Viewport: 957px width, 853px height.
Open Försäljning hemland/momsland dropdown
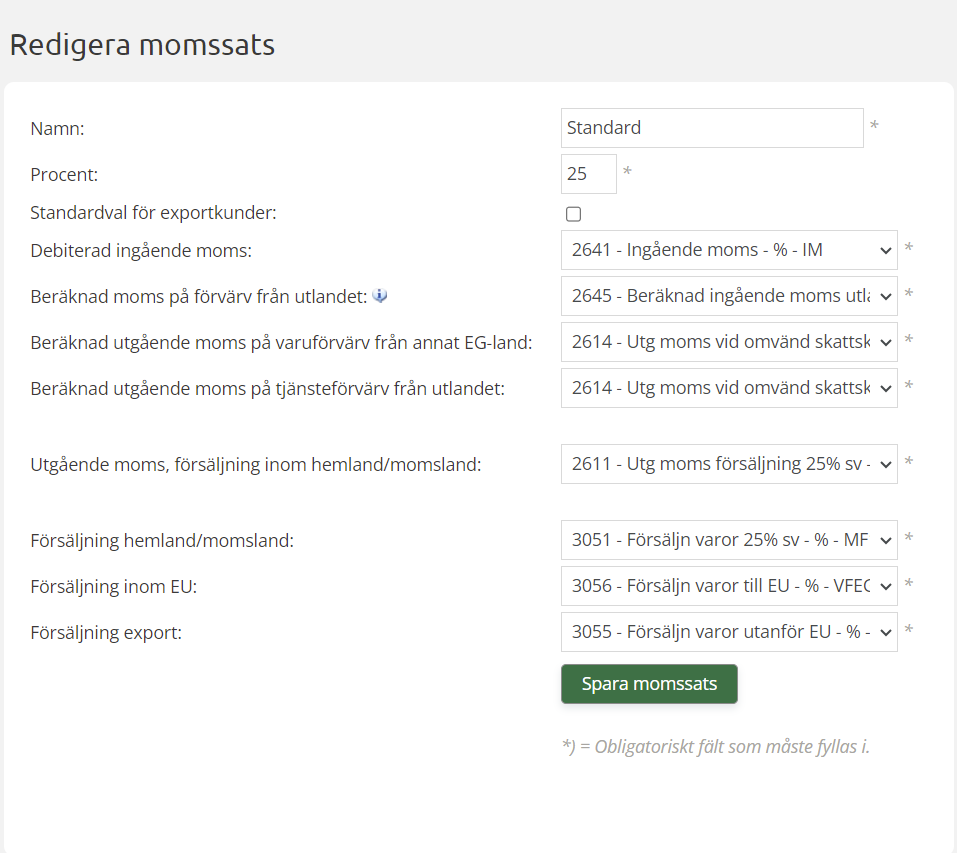[729, 540]
